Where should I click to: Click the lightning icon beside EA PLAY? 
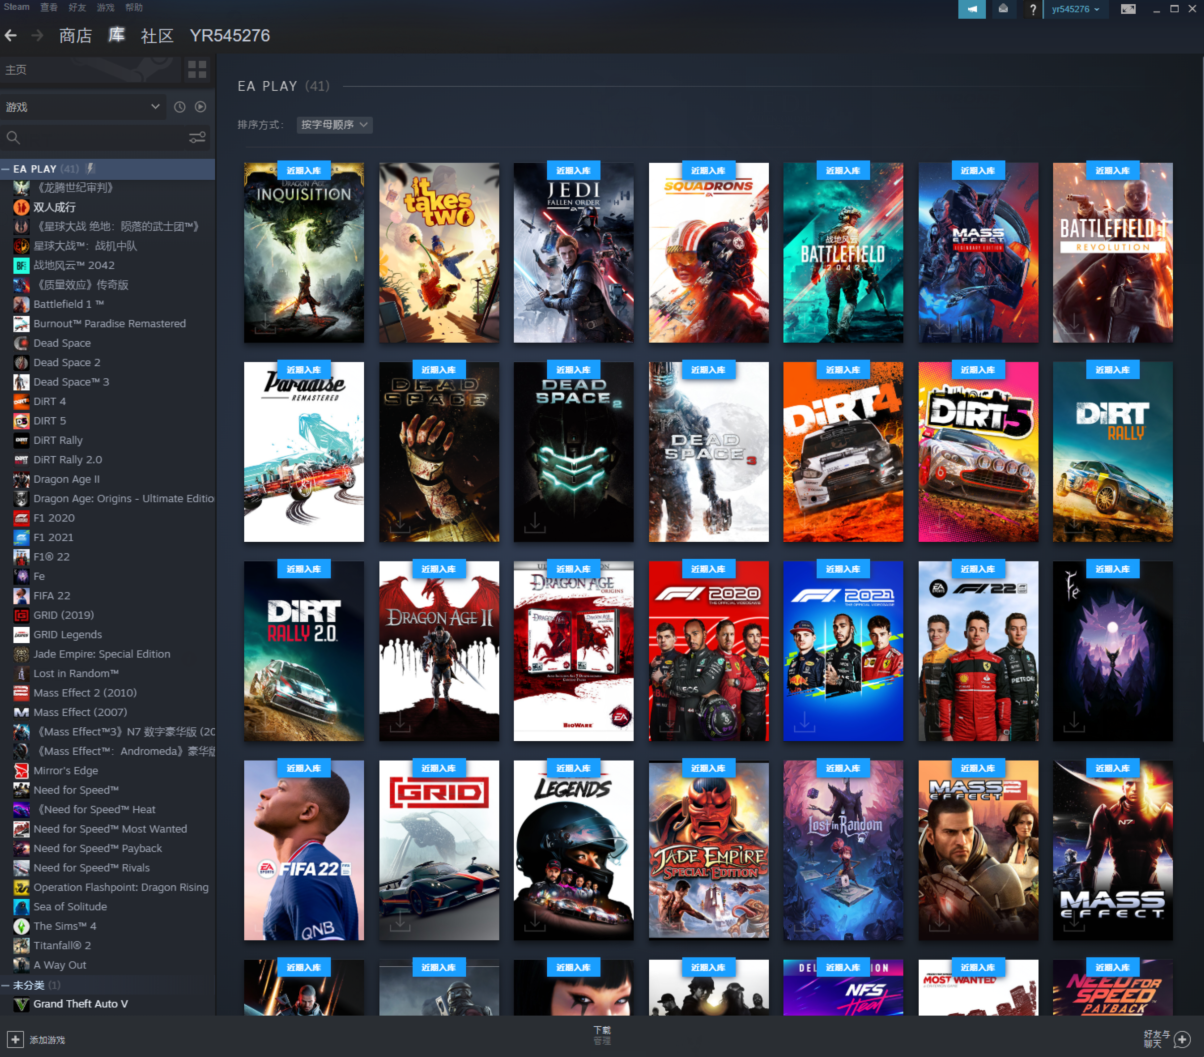tap(91, 168)
